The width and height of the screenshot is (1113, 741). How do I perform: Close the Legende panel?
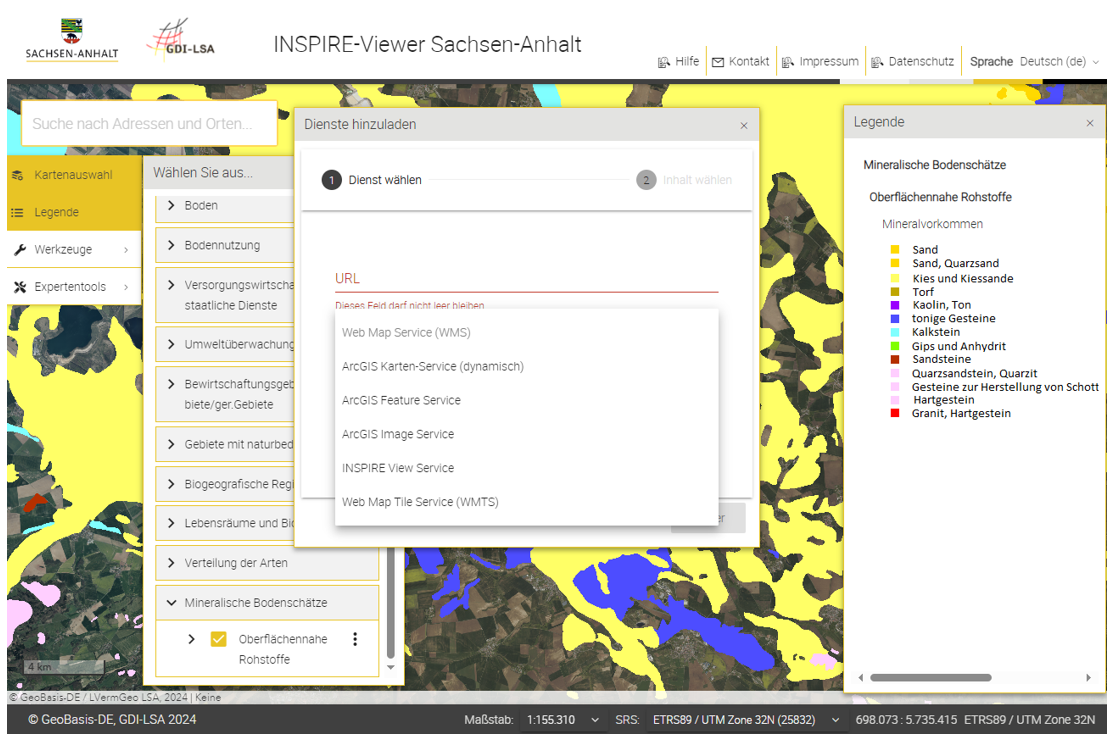pos(1089,123)
